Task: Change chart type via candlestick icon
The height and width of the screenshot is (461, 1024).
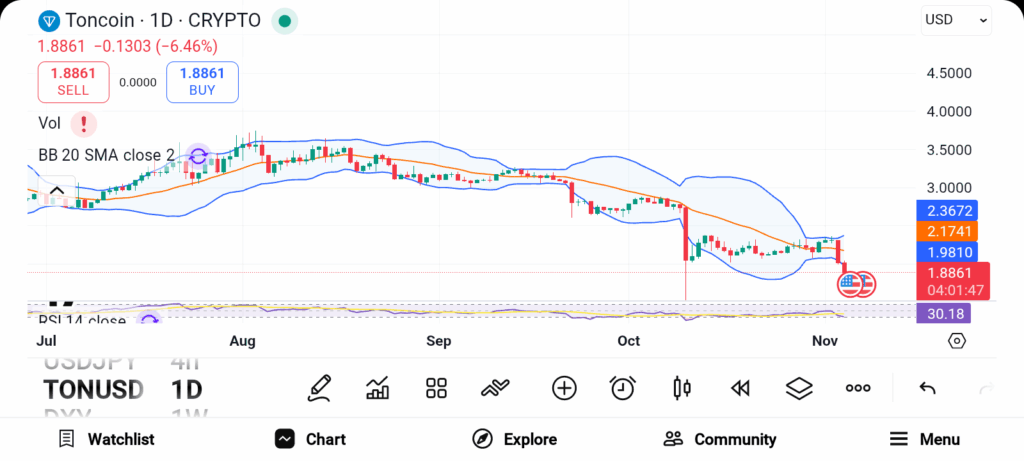Action: [682, 388]
